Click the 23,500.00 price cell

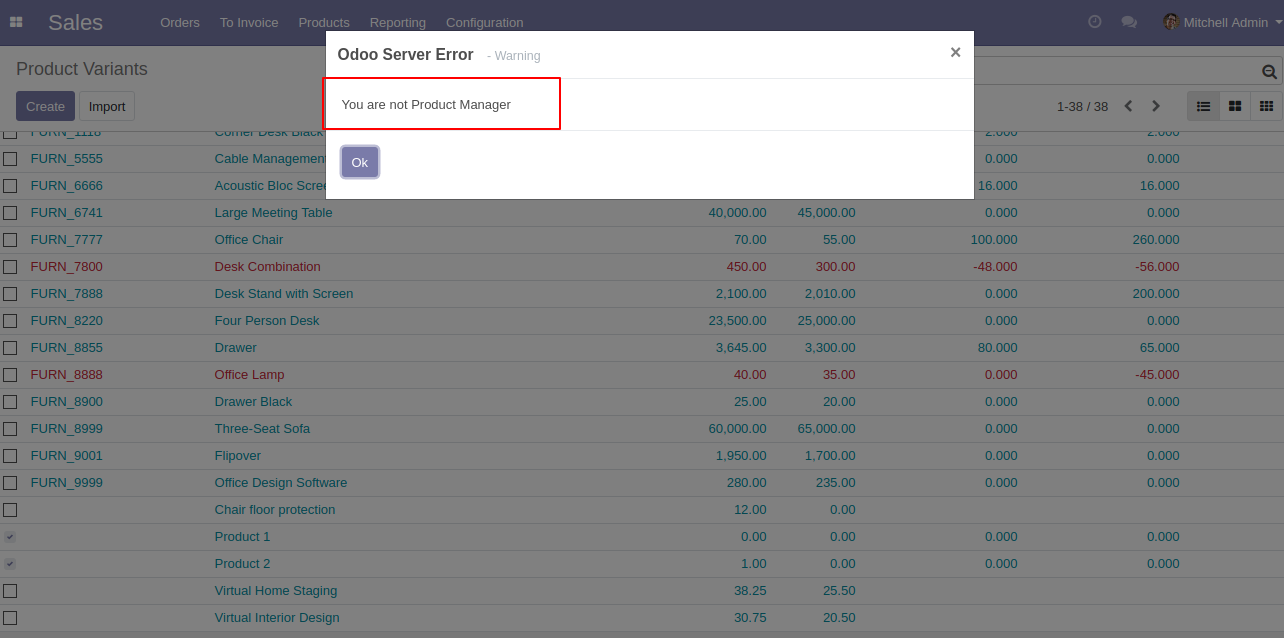737,320
